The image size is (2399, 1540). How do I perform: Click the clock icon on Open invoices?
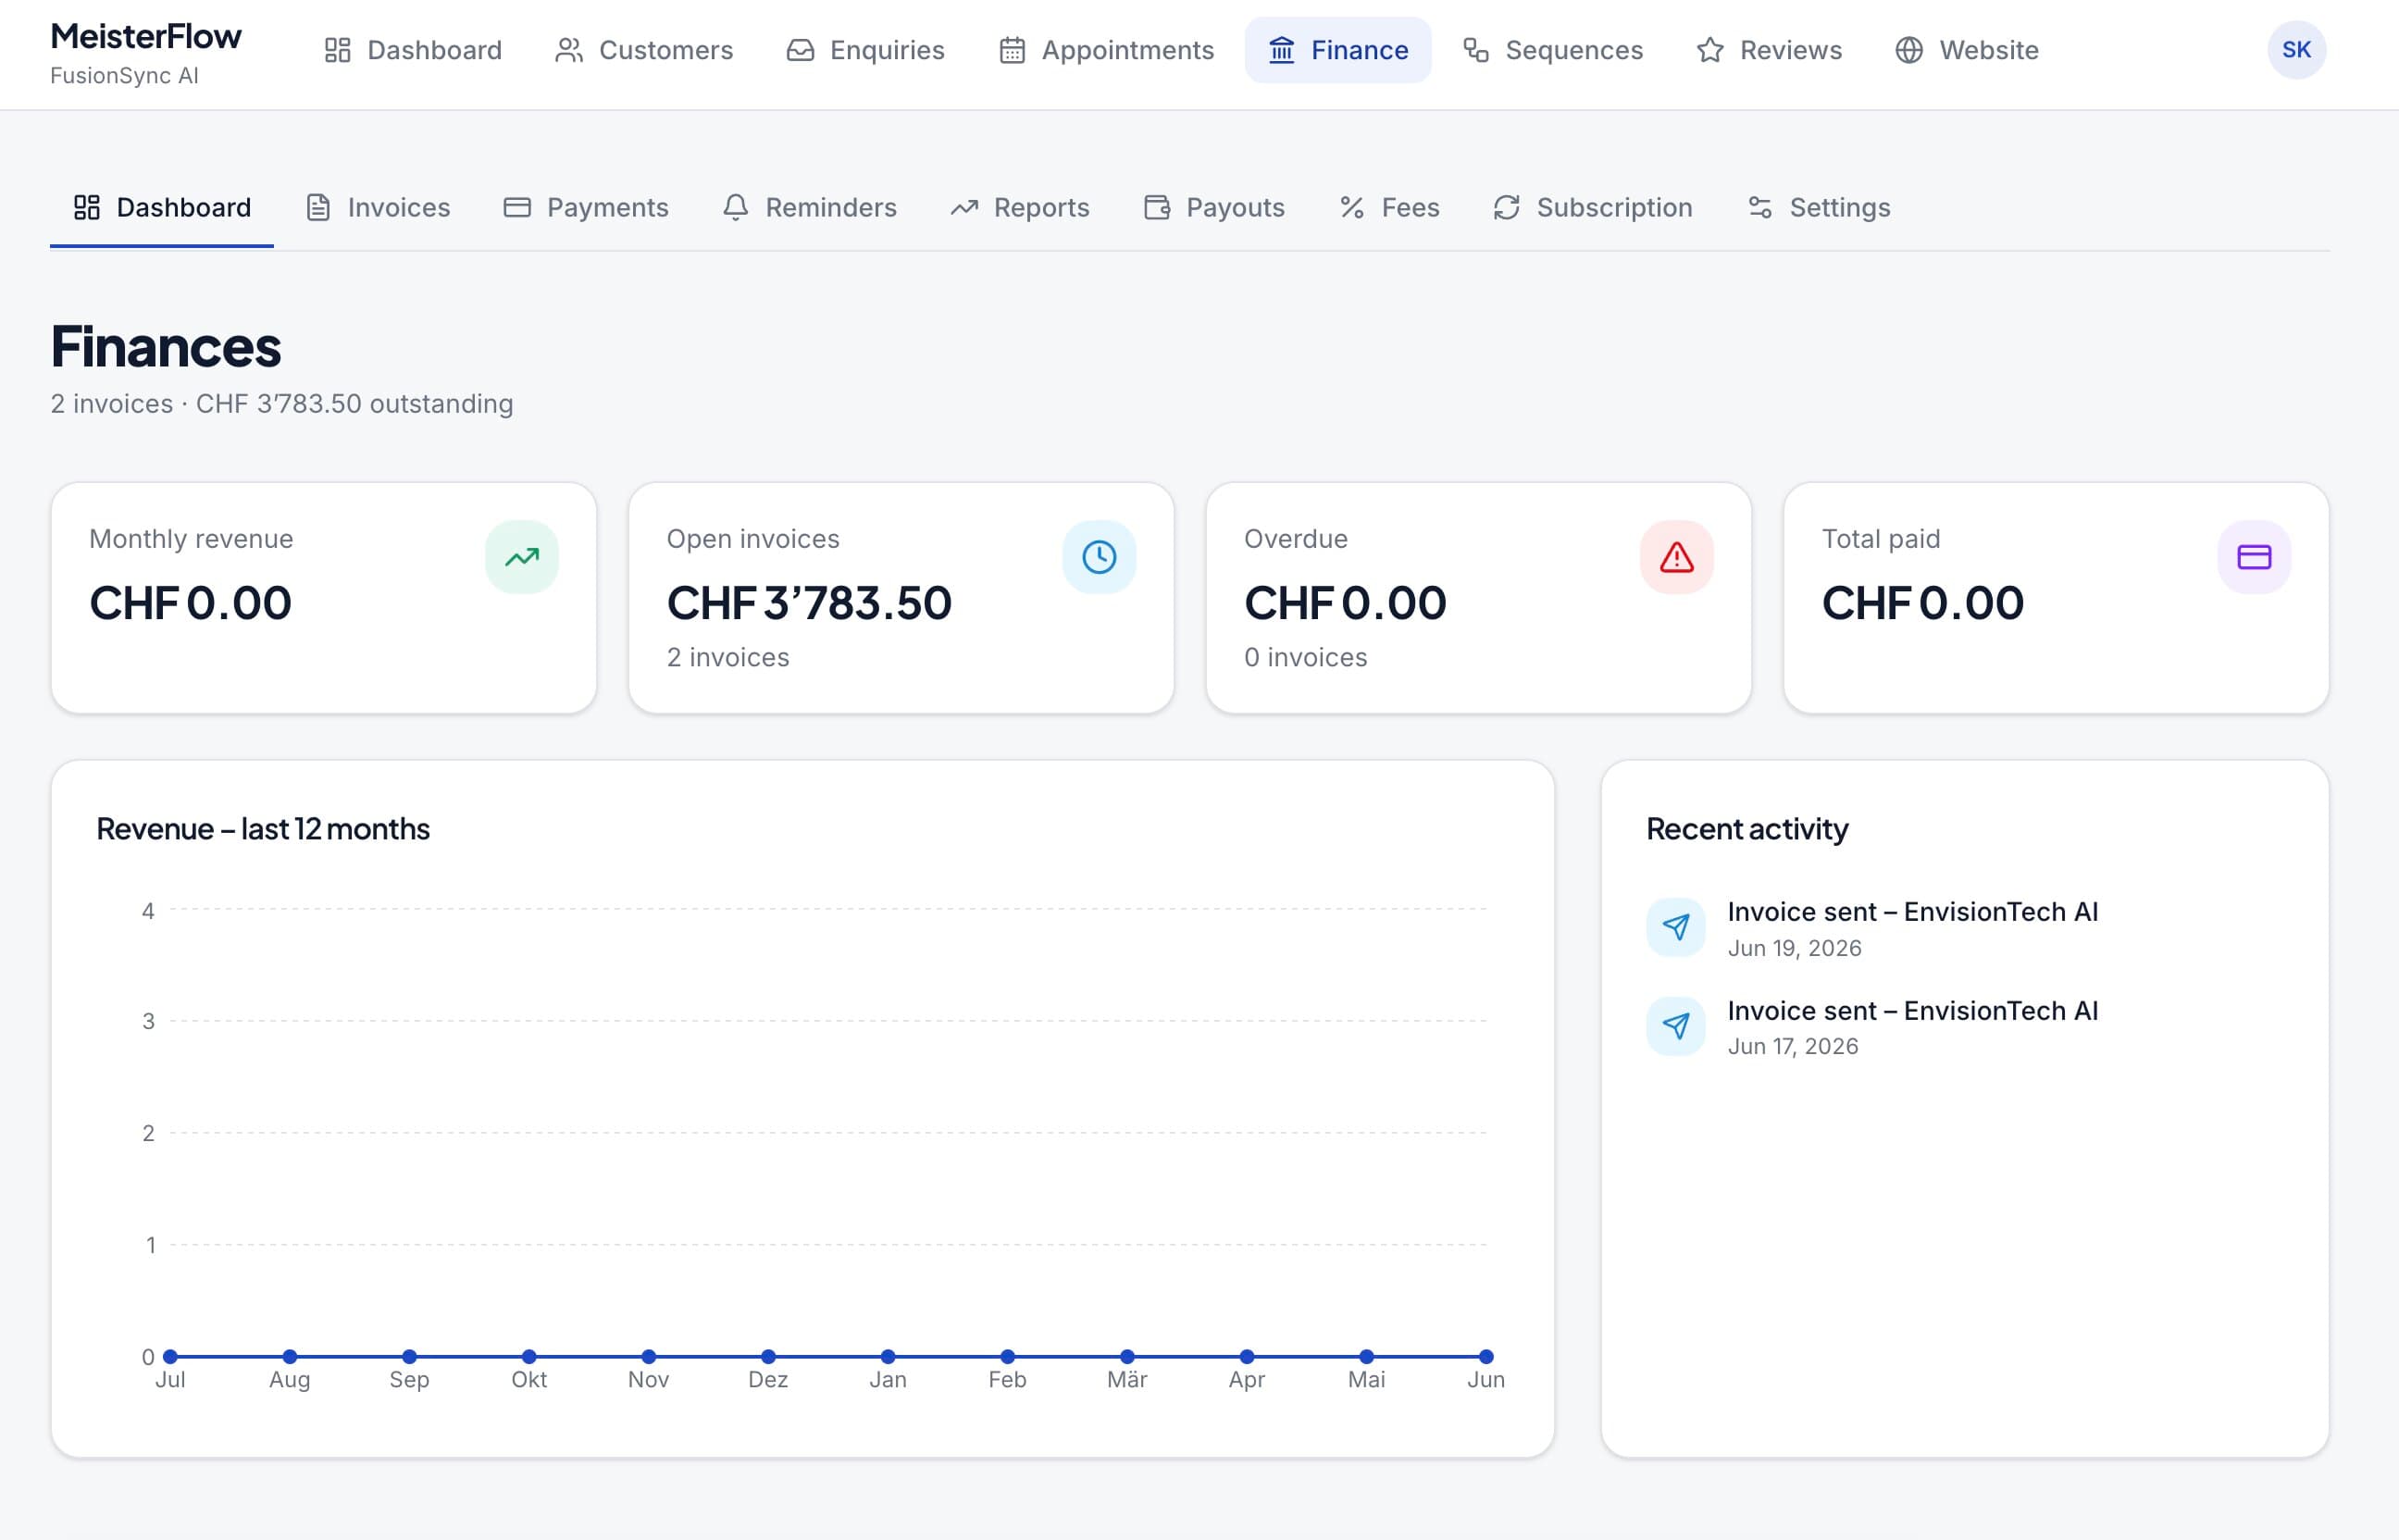[1099, 557]
